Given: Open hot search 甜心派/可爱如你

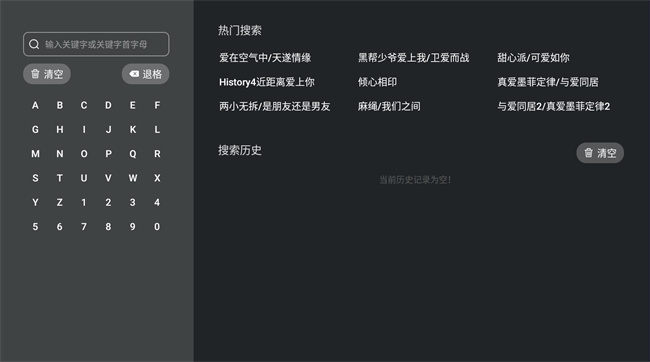Looking at the screenshot, I should point(533,58).
